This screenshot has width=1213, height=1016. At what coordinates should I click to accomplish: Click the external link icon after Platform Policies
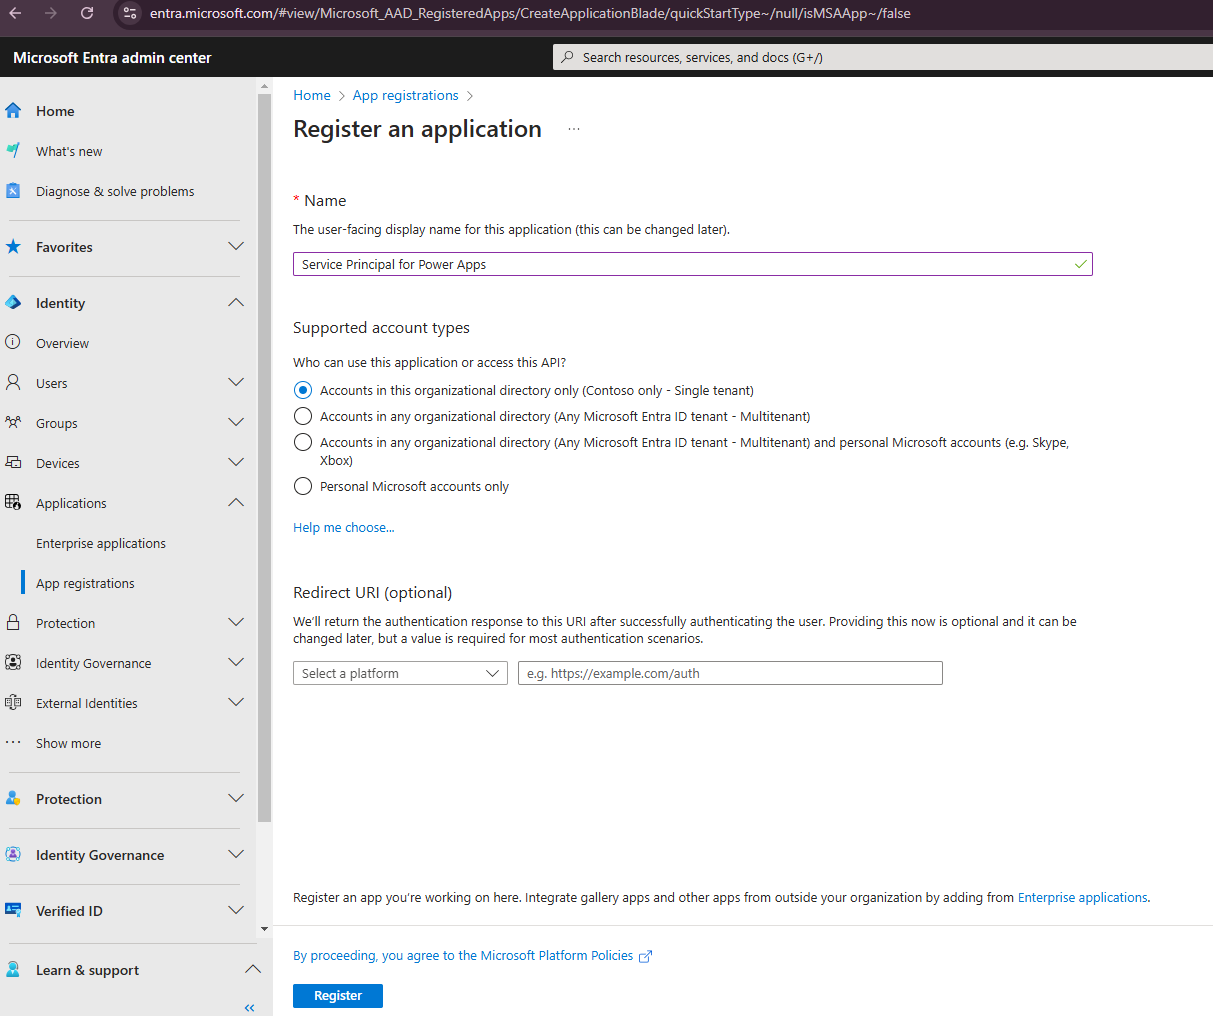pos(646,956)
